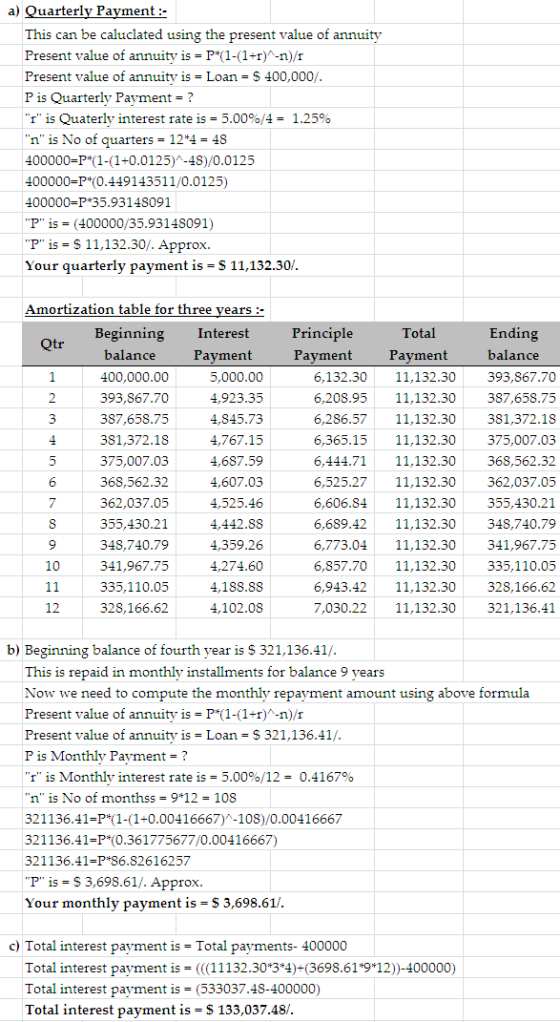Click the cell '400000=P*(0.449143511/0.0125)'
The width and height of the screenshot is (560, 1022).
click(x=126, y=181)
